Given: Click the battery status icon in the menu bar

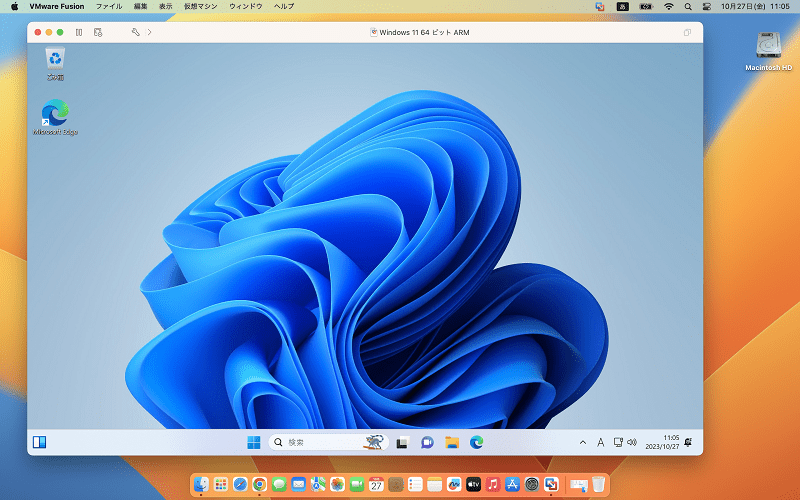Looking at the screenshot, I should (x=646, y=6).
